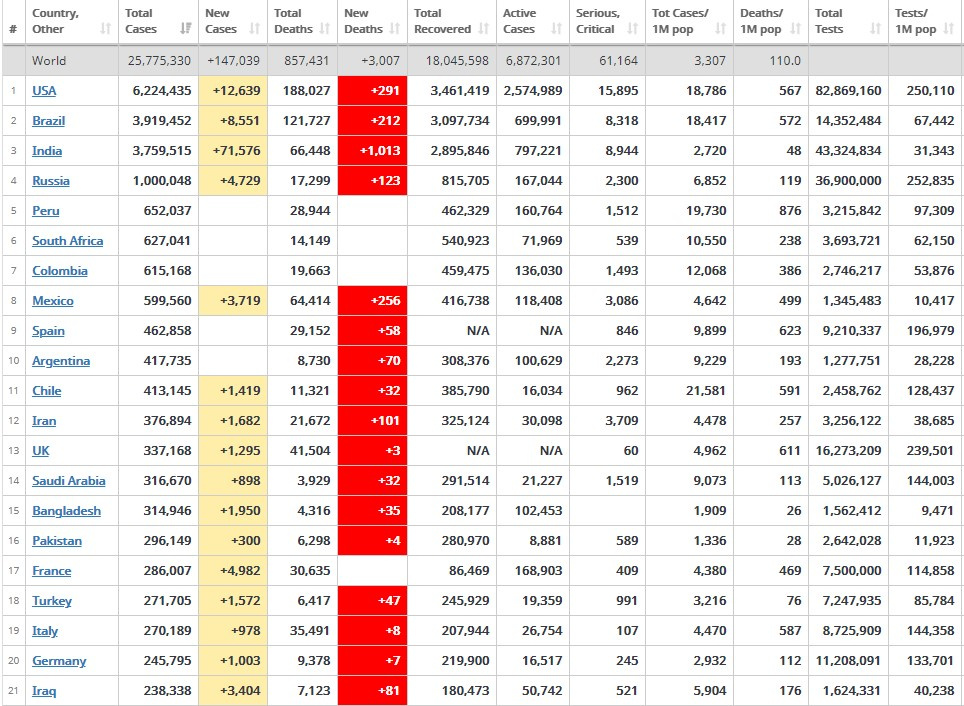Click Russia total cases 1,000,048
Screen dimensions: 964x706
point(162,181)
